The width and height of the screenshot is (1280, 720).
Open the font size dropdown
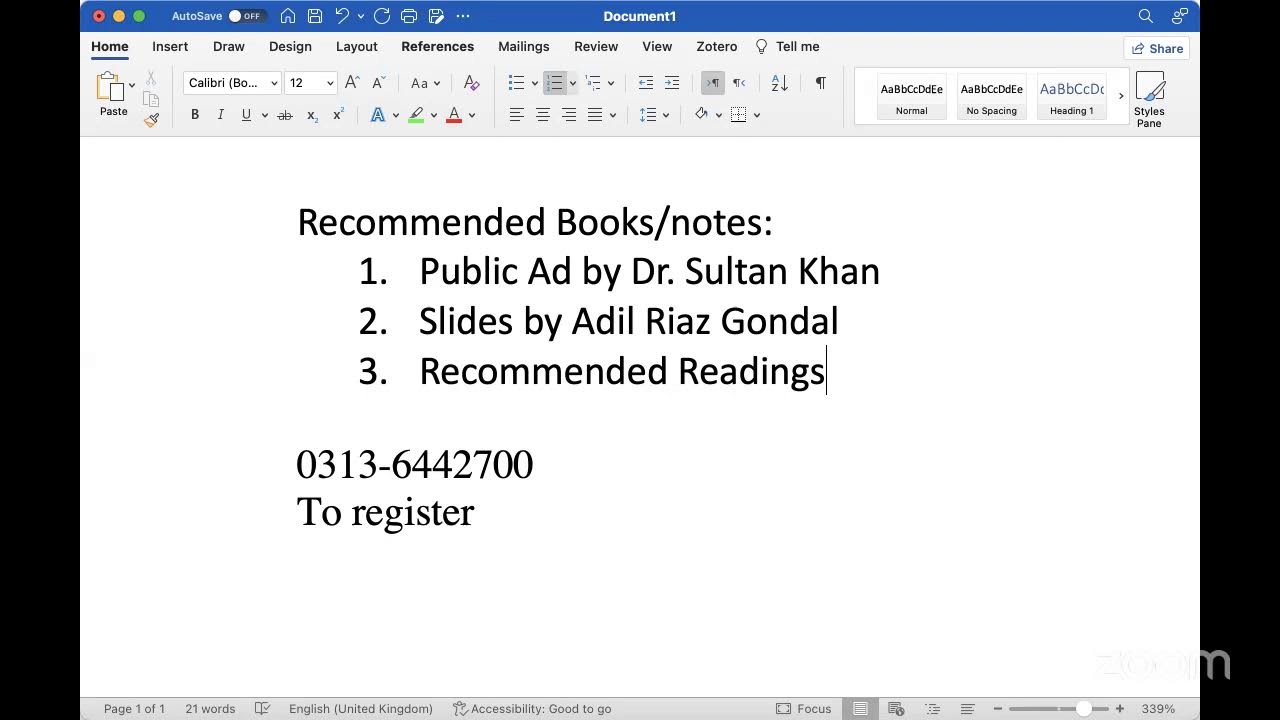[330, 83]
